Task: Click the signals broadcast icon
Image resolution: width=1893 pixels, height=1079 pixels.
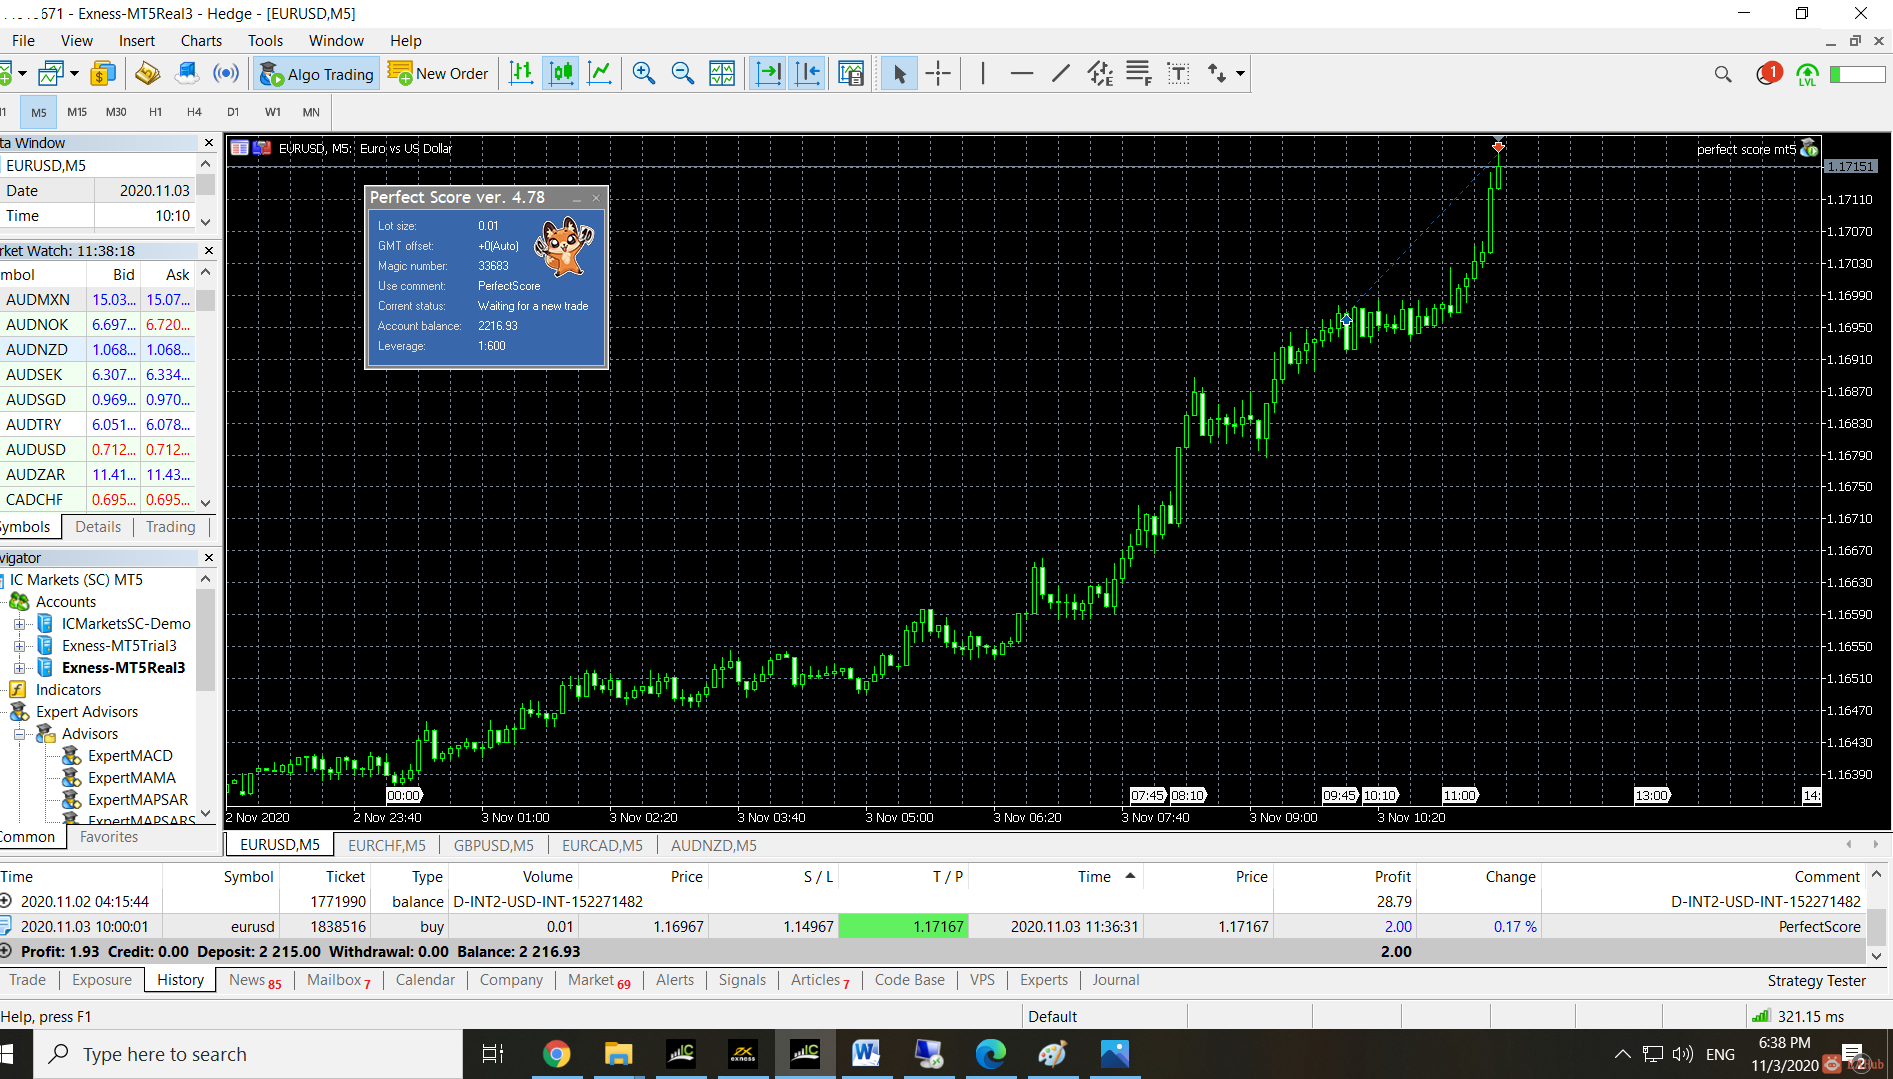Action: (x=227, y=73)
